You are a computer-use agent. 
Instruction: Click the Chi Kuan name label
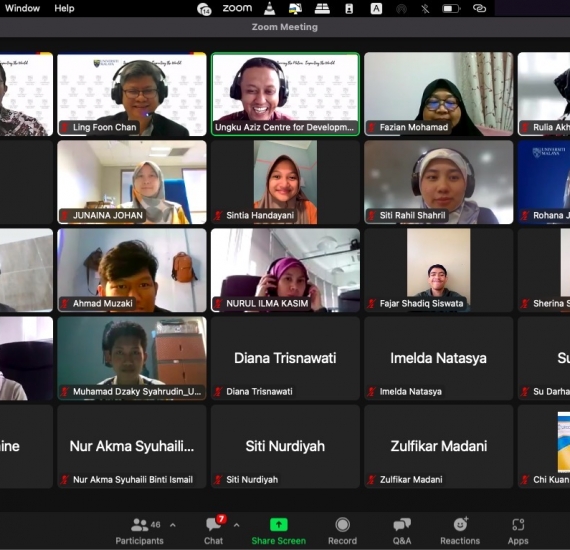[x=551, y=479]
